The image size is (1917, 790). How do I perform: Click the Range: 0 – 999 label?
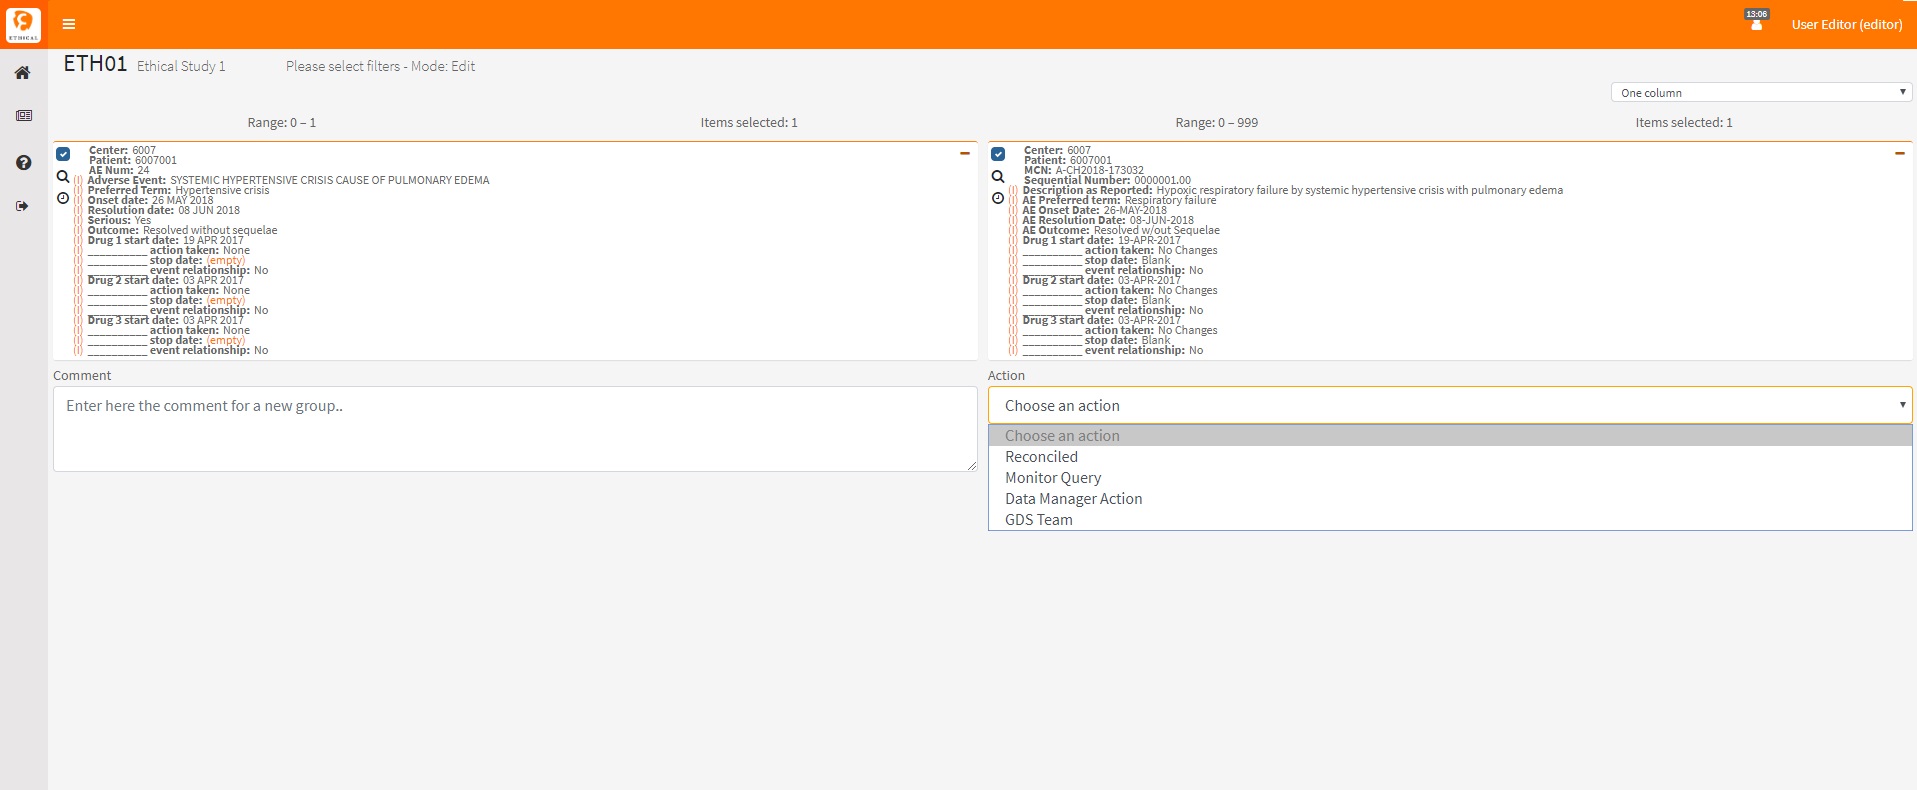(1217, 123)
